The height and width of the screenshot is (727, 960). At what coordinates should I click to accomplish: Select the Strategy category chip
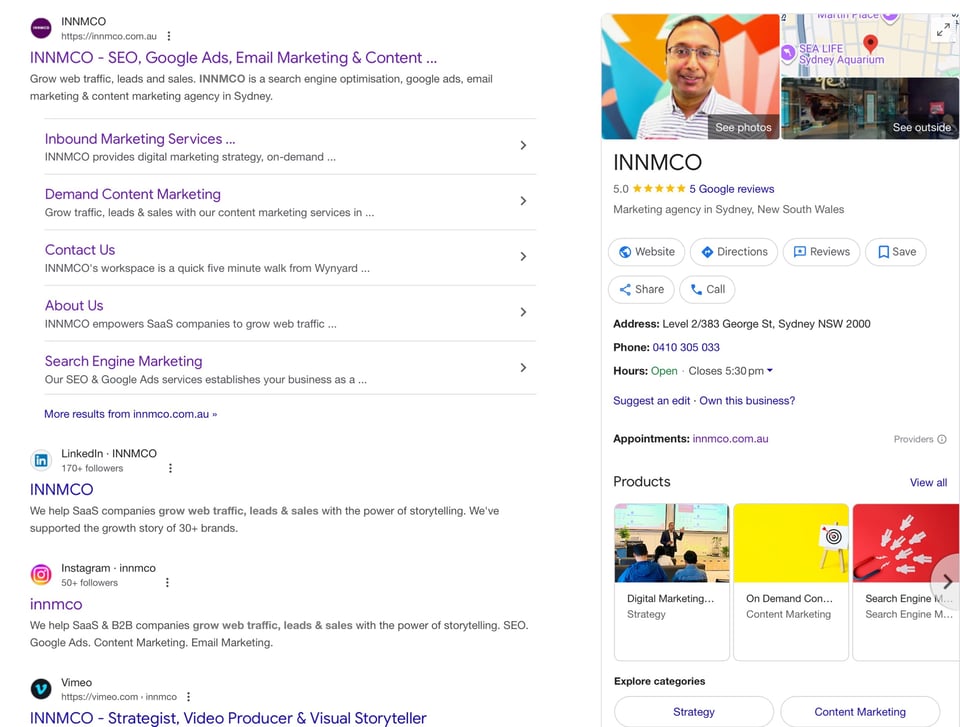pos(694,712)
